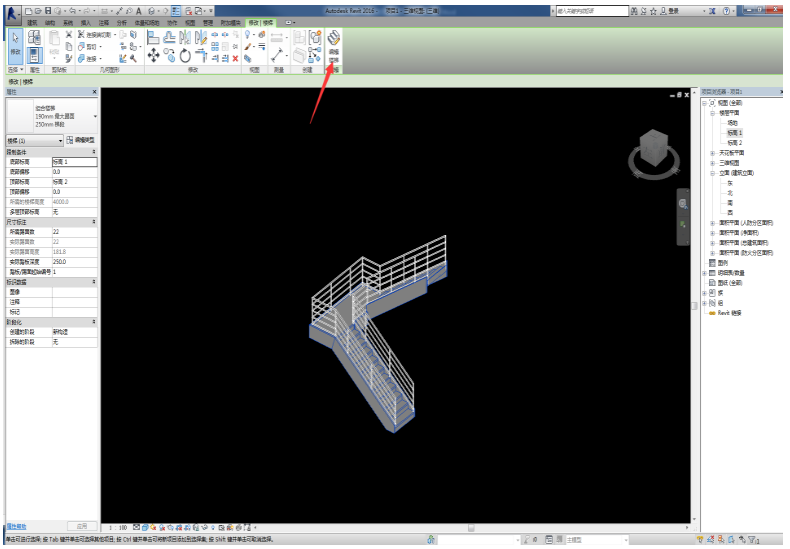Click the red Delete X icon
Viewport: 790px width, 549px height.
click(x=235, y=58)
